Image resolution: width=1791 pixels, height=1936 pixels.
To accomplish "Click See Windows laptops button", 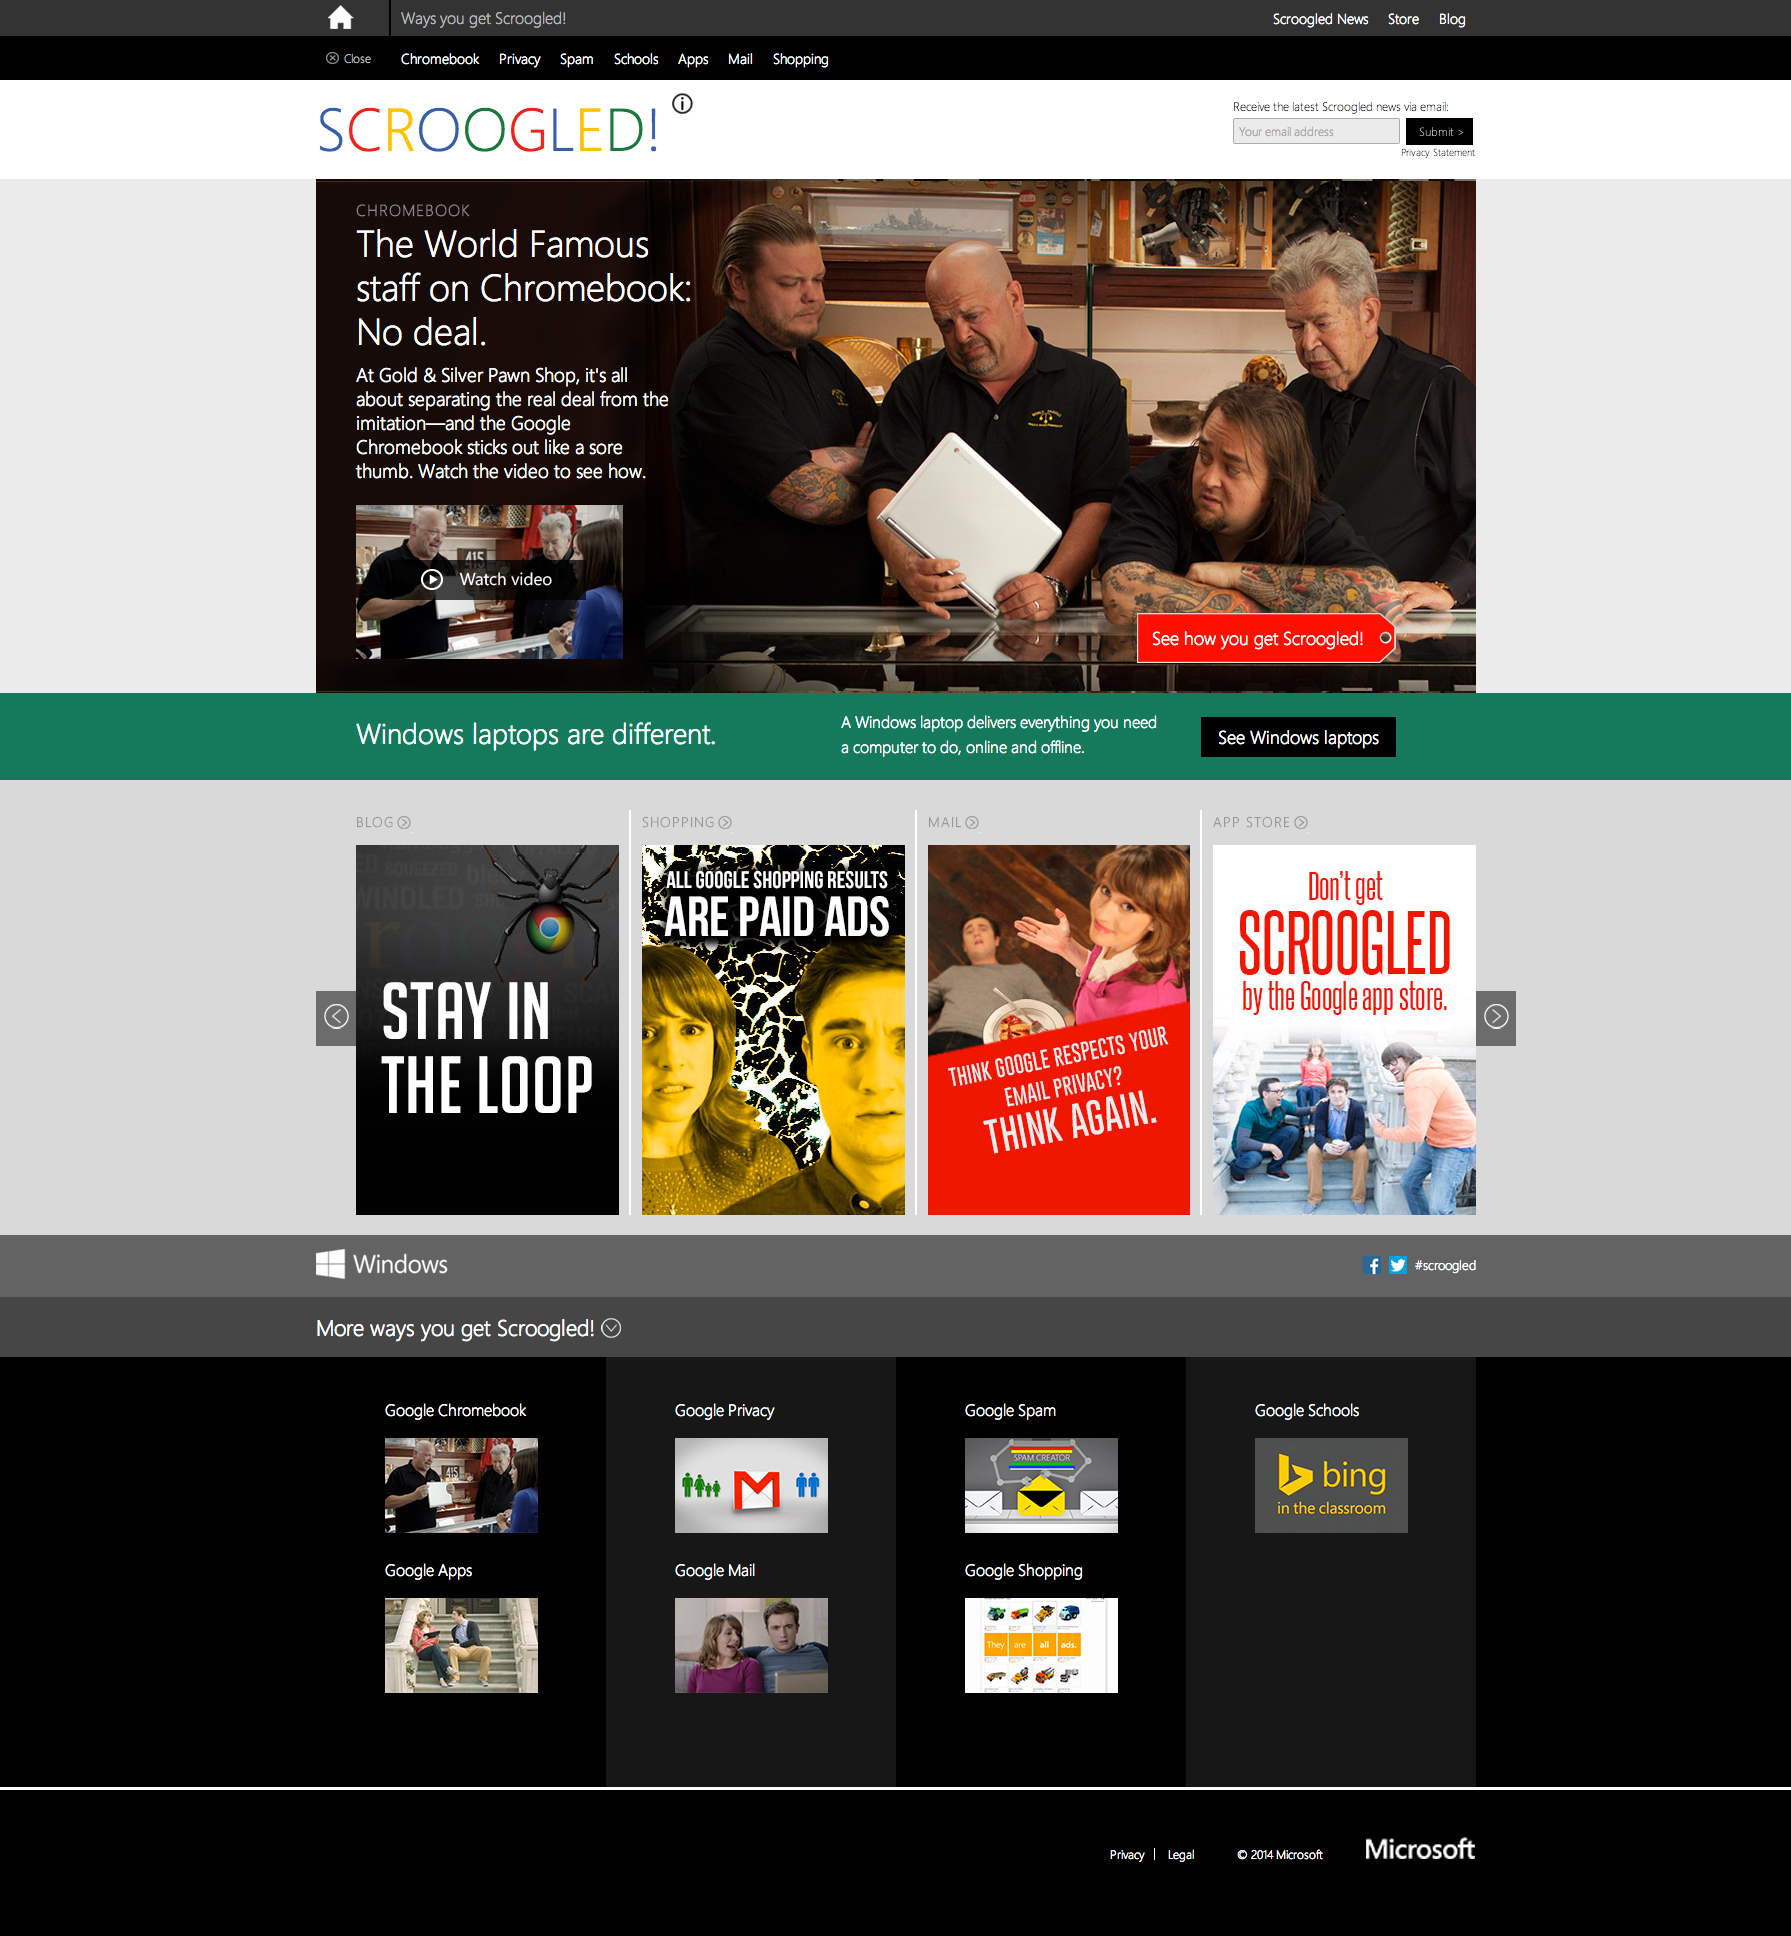I will pos(1298,737).
